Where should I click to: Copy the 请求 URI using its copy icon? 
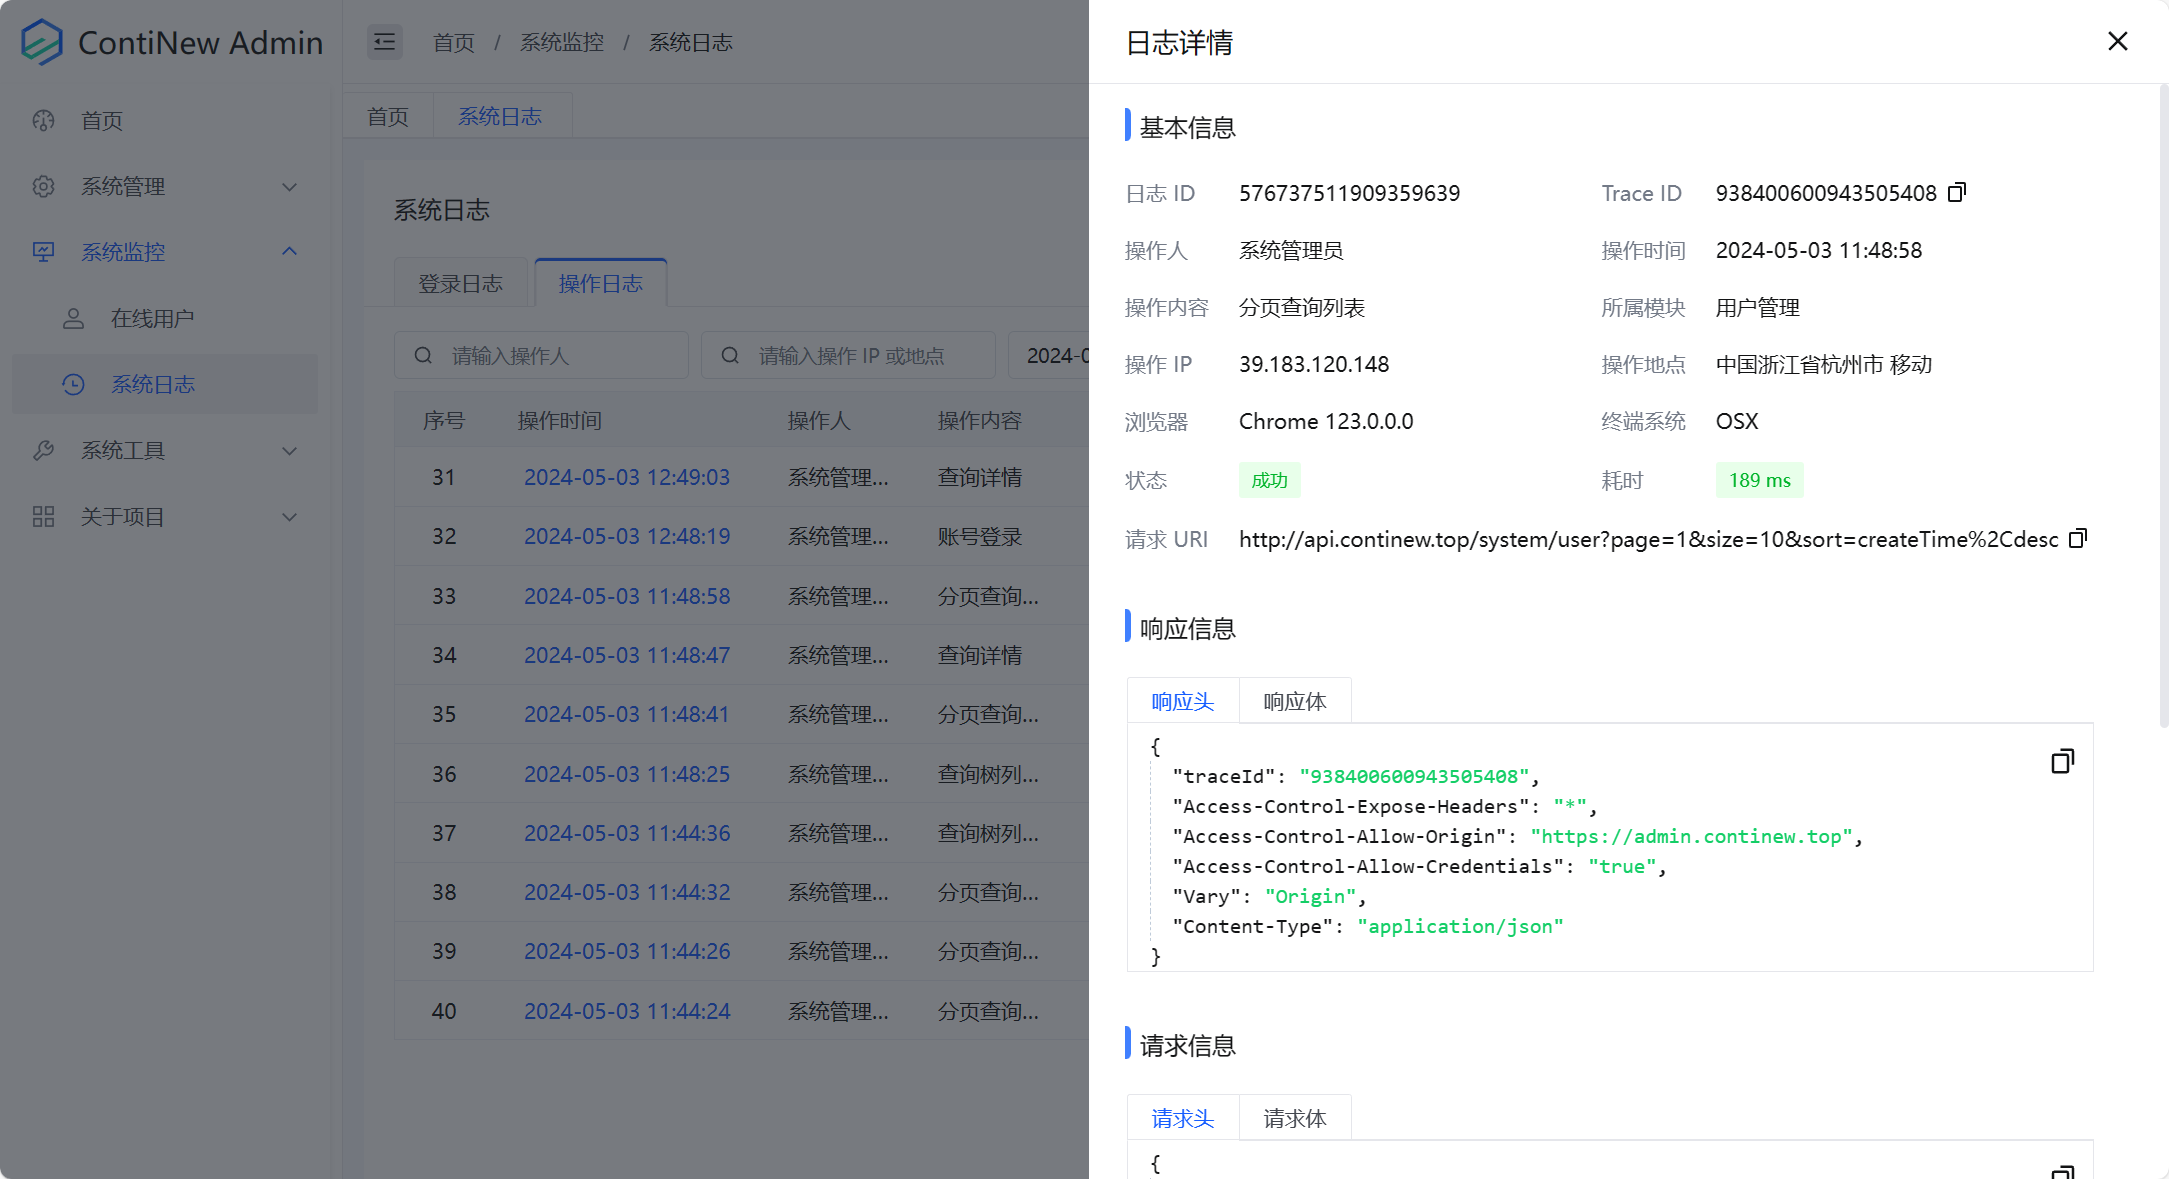pyautogui.click(x=2077, y=539)
